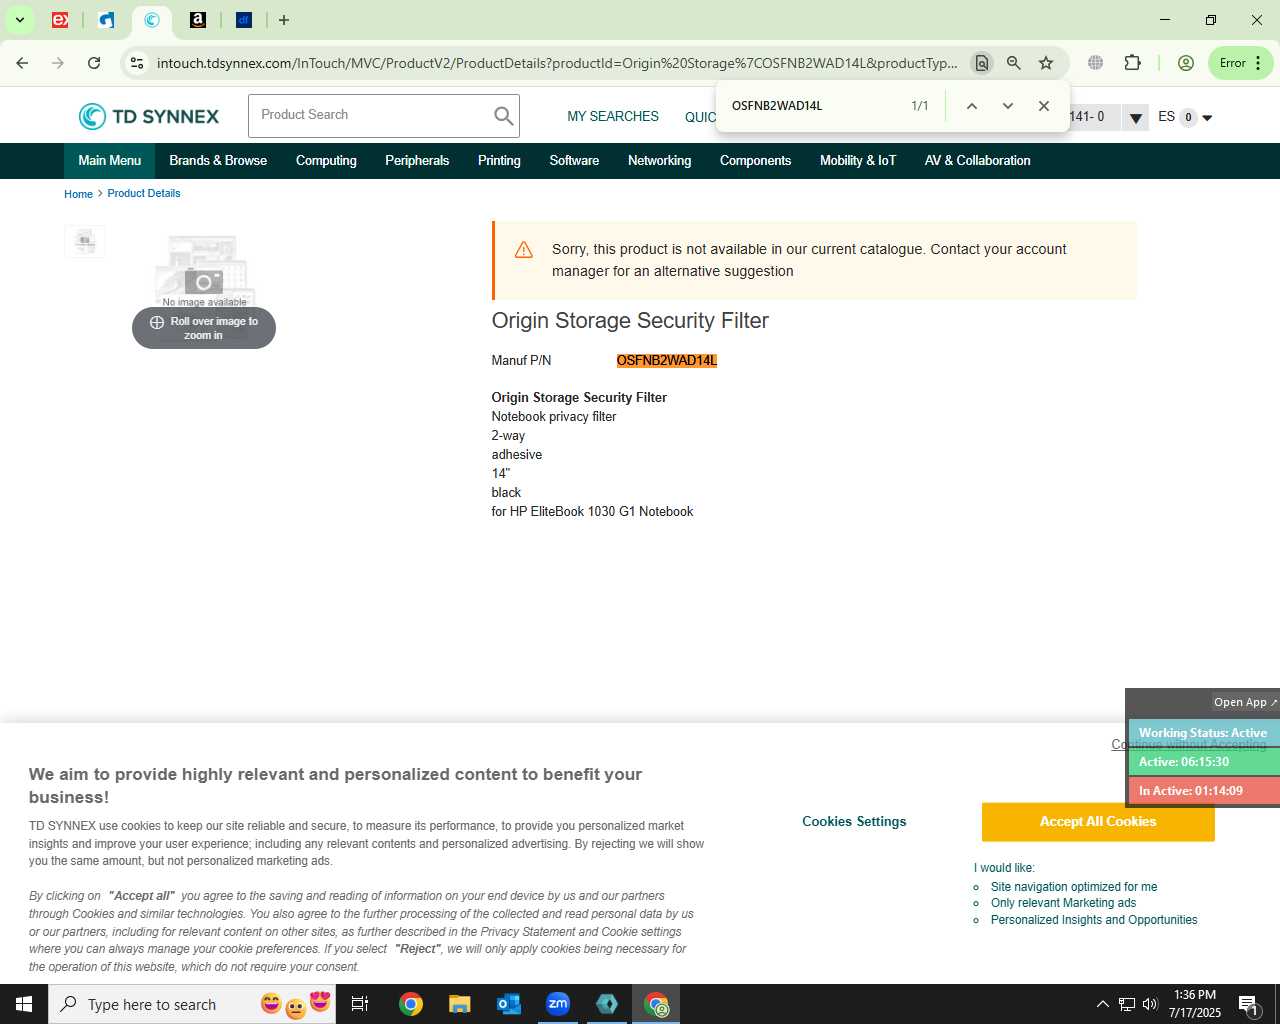
Task: Switch to the Amazon tab
Action: tap(198, 20)
